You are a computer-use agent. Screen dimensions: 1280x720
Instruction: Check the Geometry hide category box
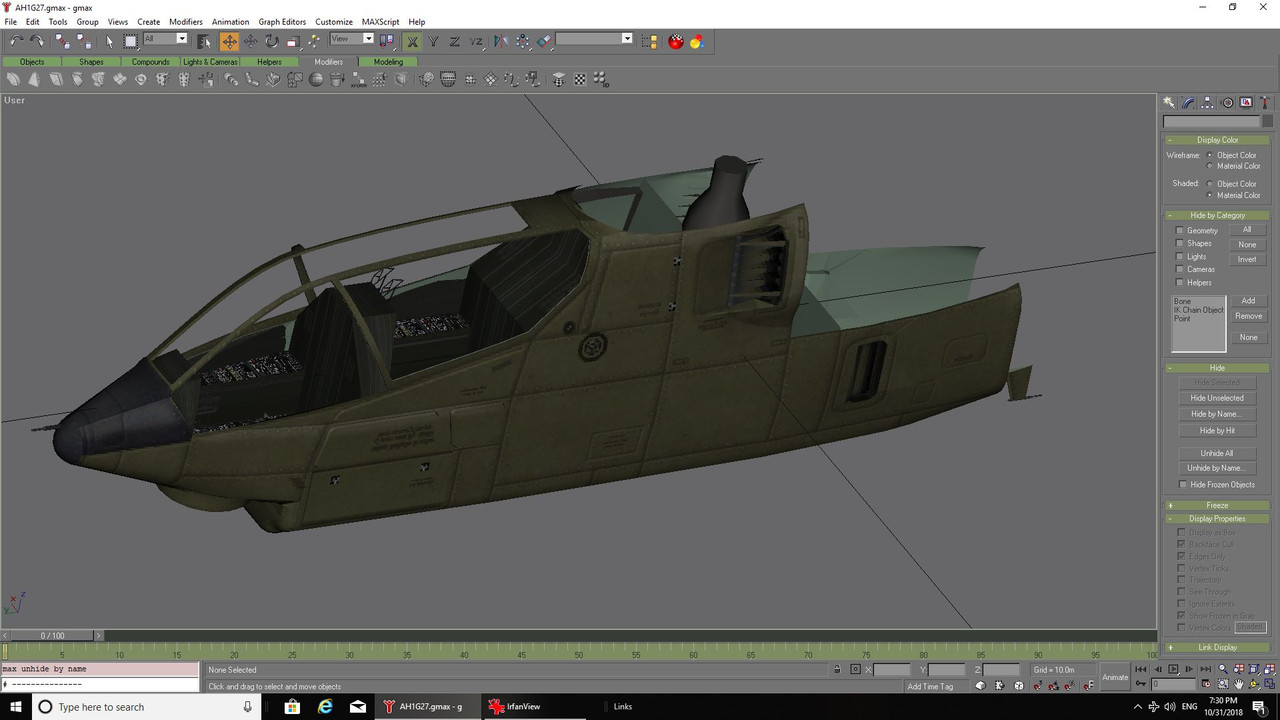[1180, 231]
